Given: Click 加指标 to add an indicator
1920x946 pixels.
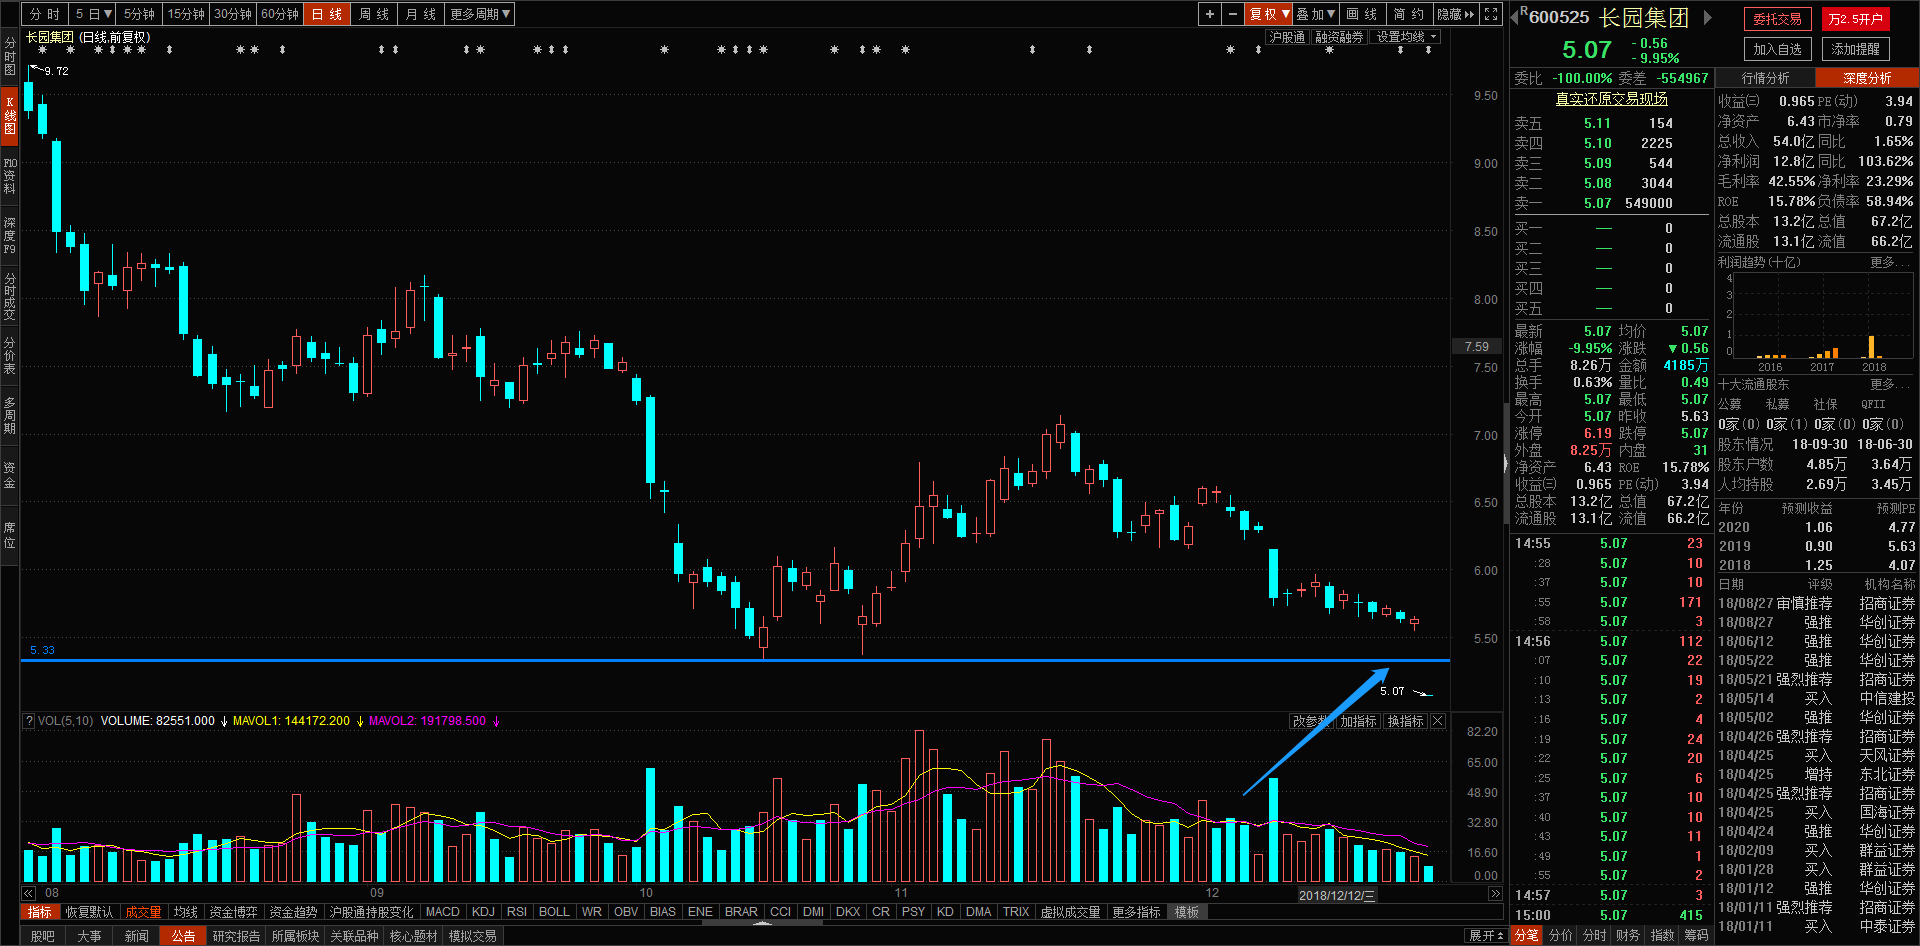Looking at the screenshot, I should coord(1358,721).
